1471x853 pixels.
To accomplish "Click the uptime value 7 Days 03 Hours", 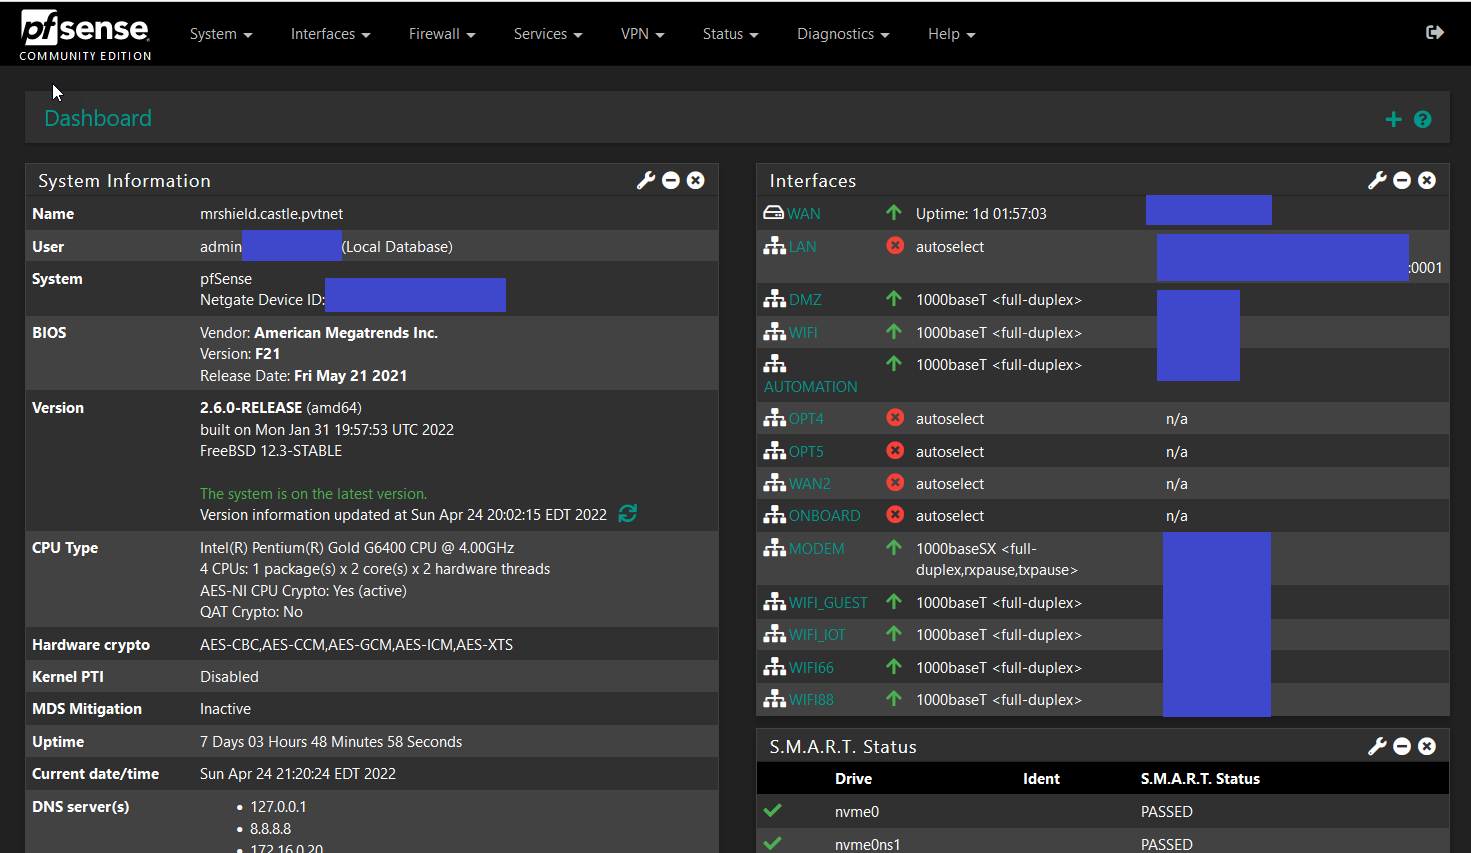I will (x=331, y=742).
